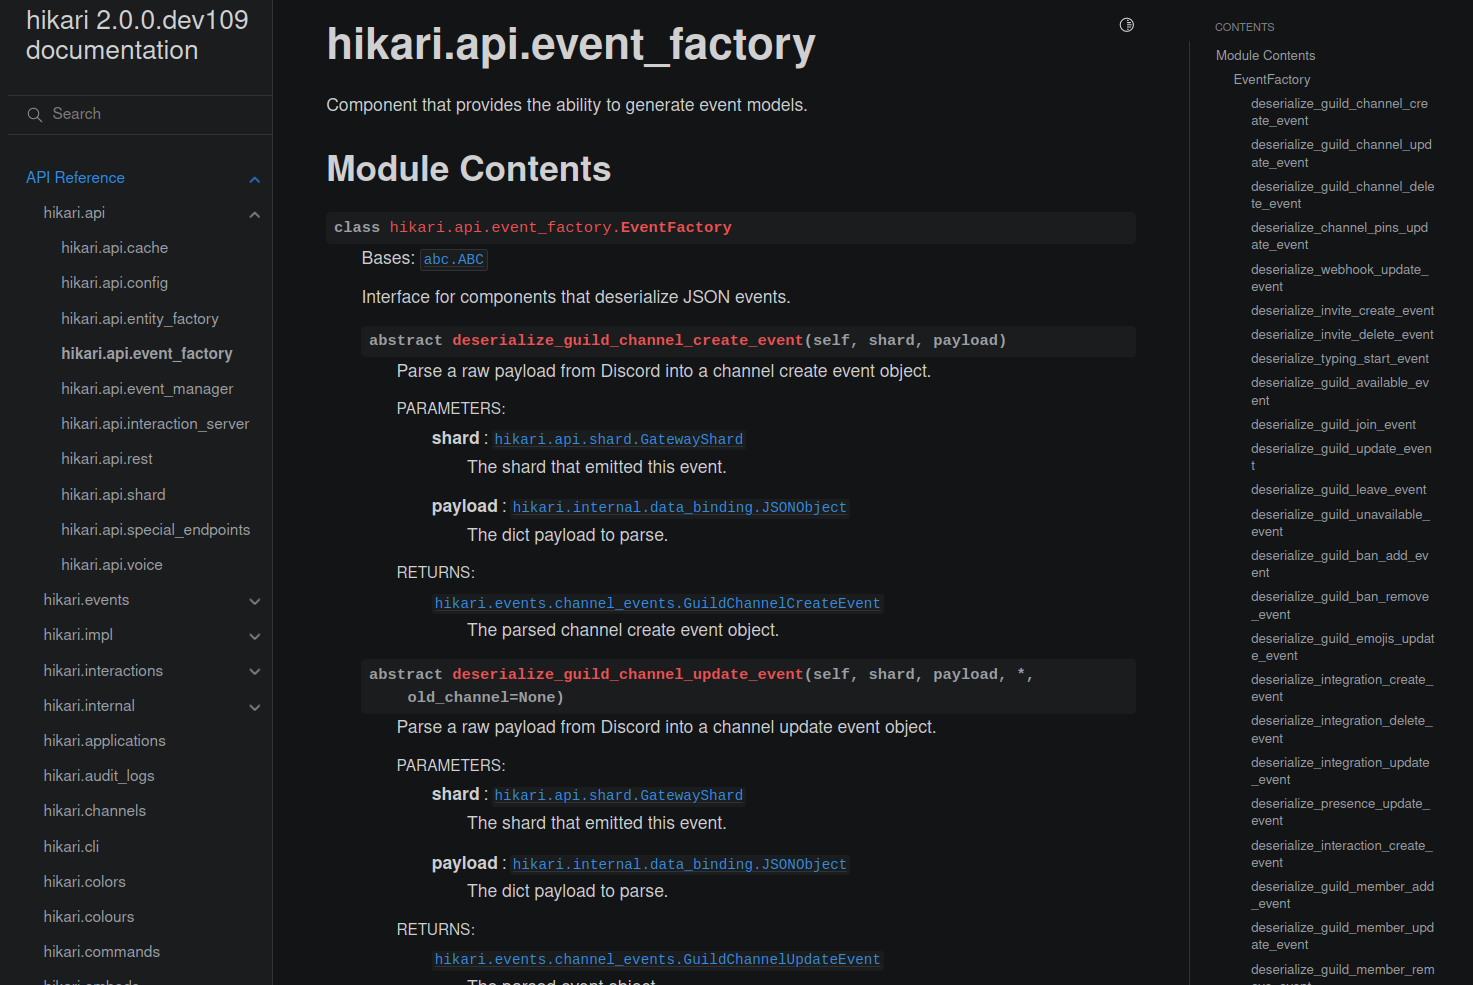The height and width of the screenshot is (985, 1473).
Task: Go to hikari.api.entity_factory
Action: (x=139, y=319)
